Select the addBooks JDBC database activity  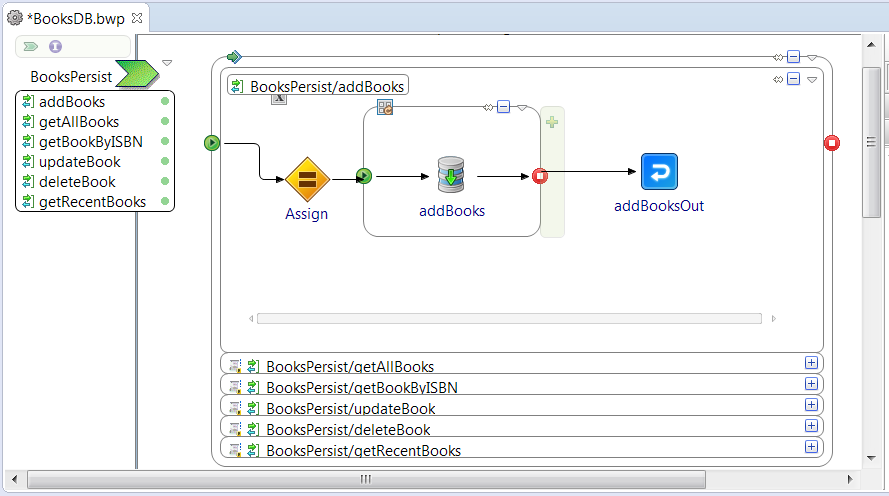pos(451,175)
